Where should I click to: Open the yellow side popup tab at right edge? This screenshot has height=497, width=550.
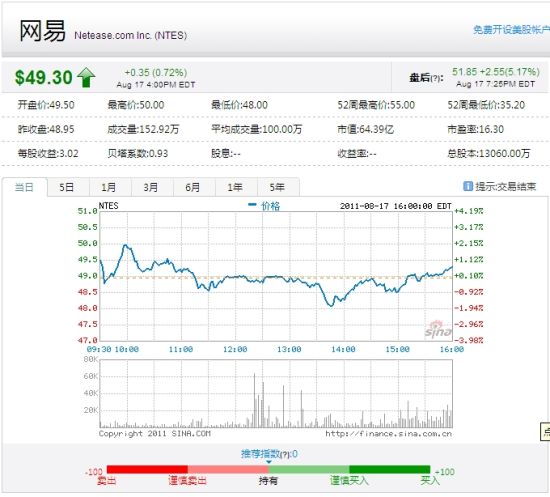(x=545, y=432)
